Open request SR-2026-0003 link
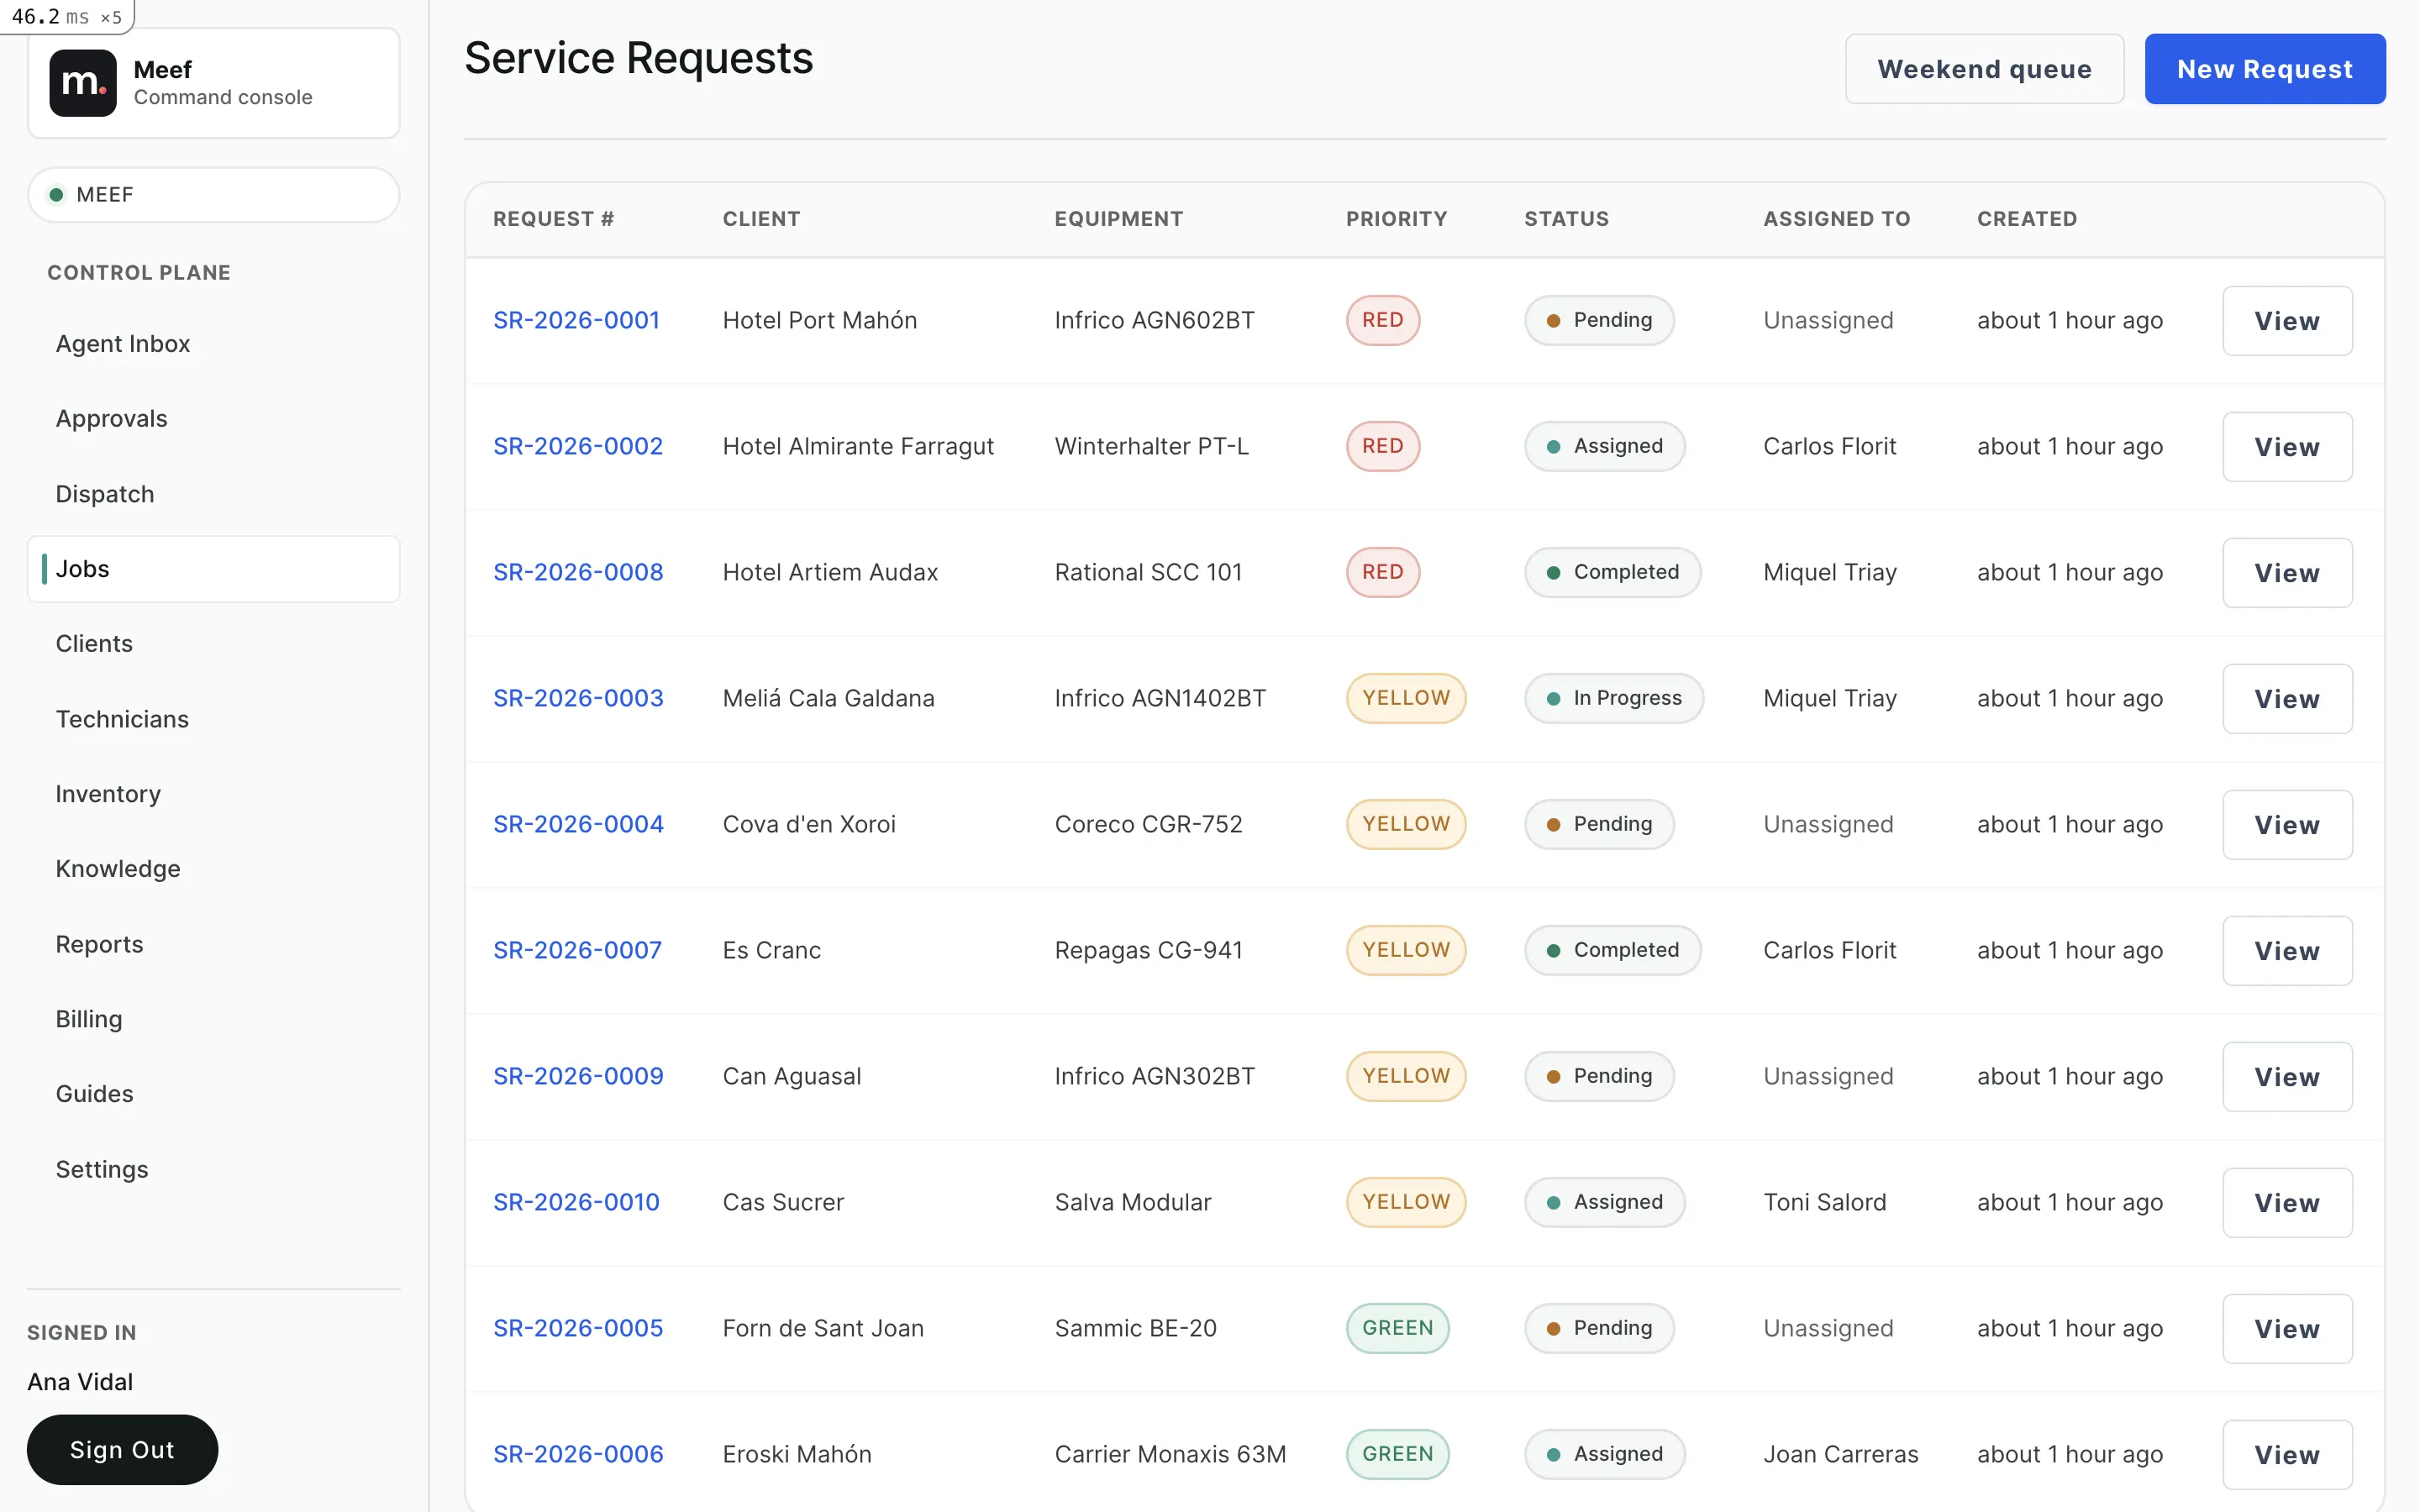 [578, 698]
